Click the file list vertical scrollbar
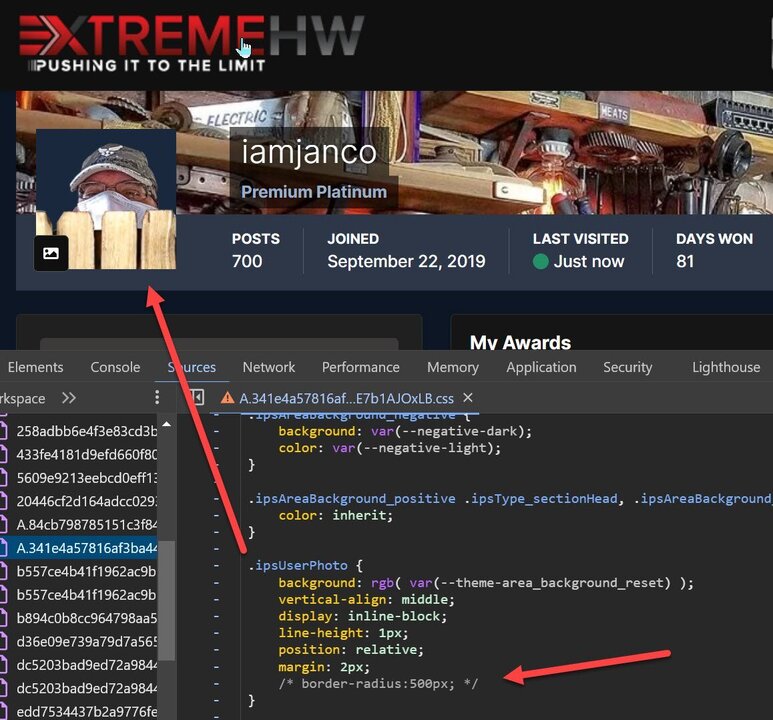Screen dimensions: 773x720 (168, 600)
